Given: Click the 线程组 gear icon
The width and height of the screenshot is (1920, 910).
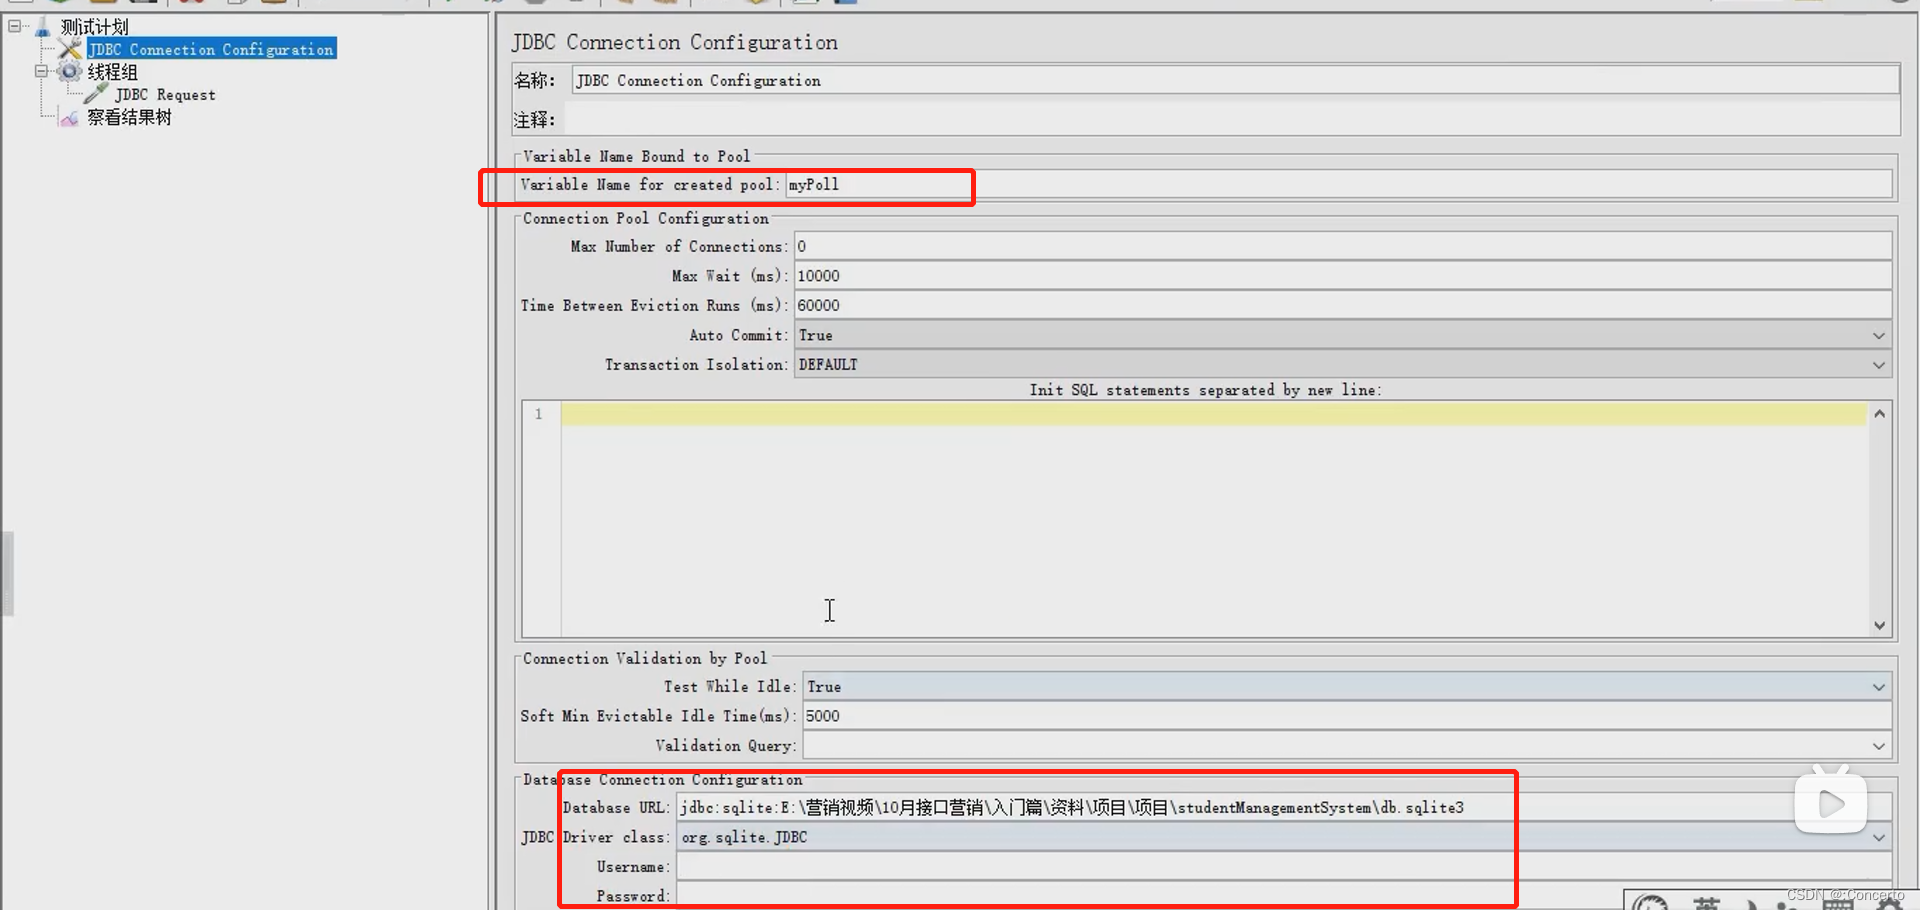Looking at the screenshot, I should [69, 71].
